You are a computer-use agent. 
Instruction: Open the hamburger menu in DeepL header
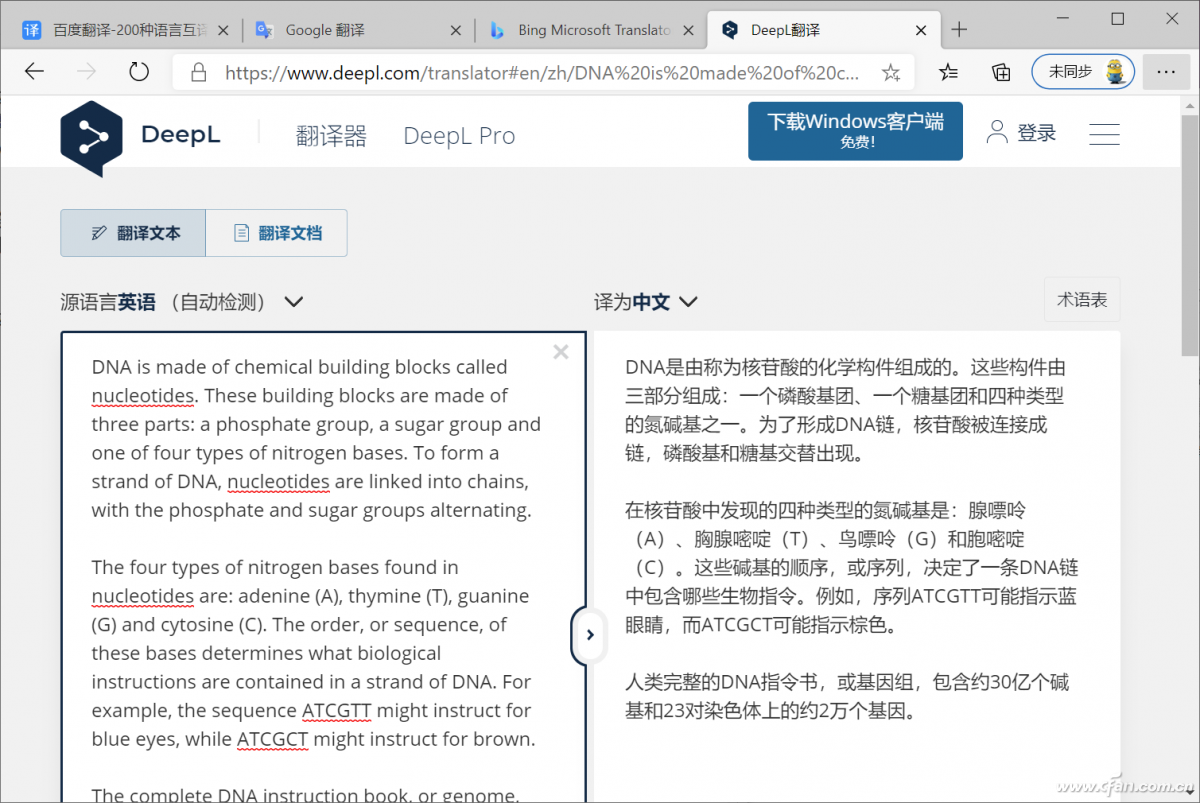1104,133
